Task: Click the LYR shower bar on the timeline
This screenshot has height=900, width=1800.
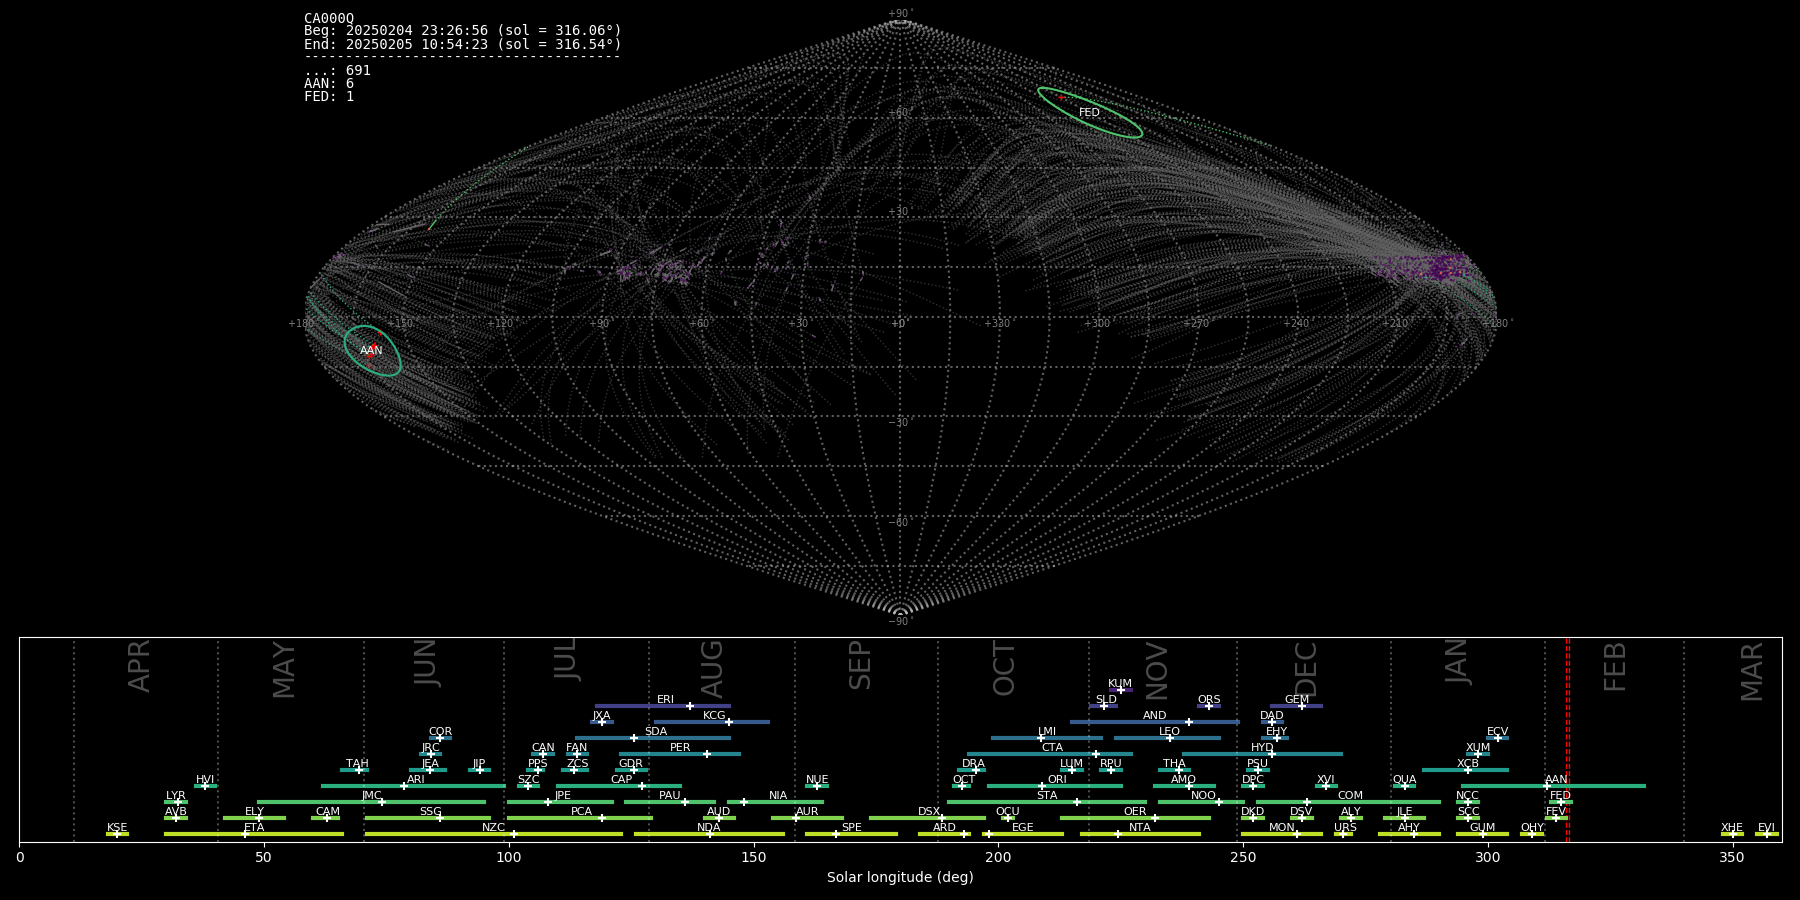Action: 176,802
